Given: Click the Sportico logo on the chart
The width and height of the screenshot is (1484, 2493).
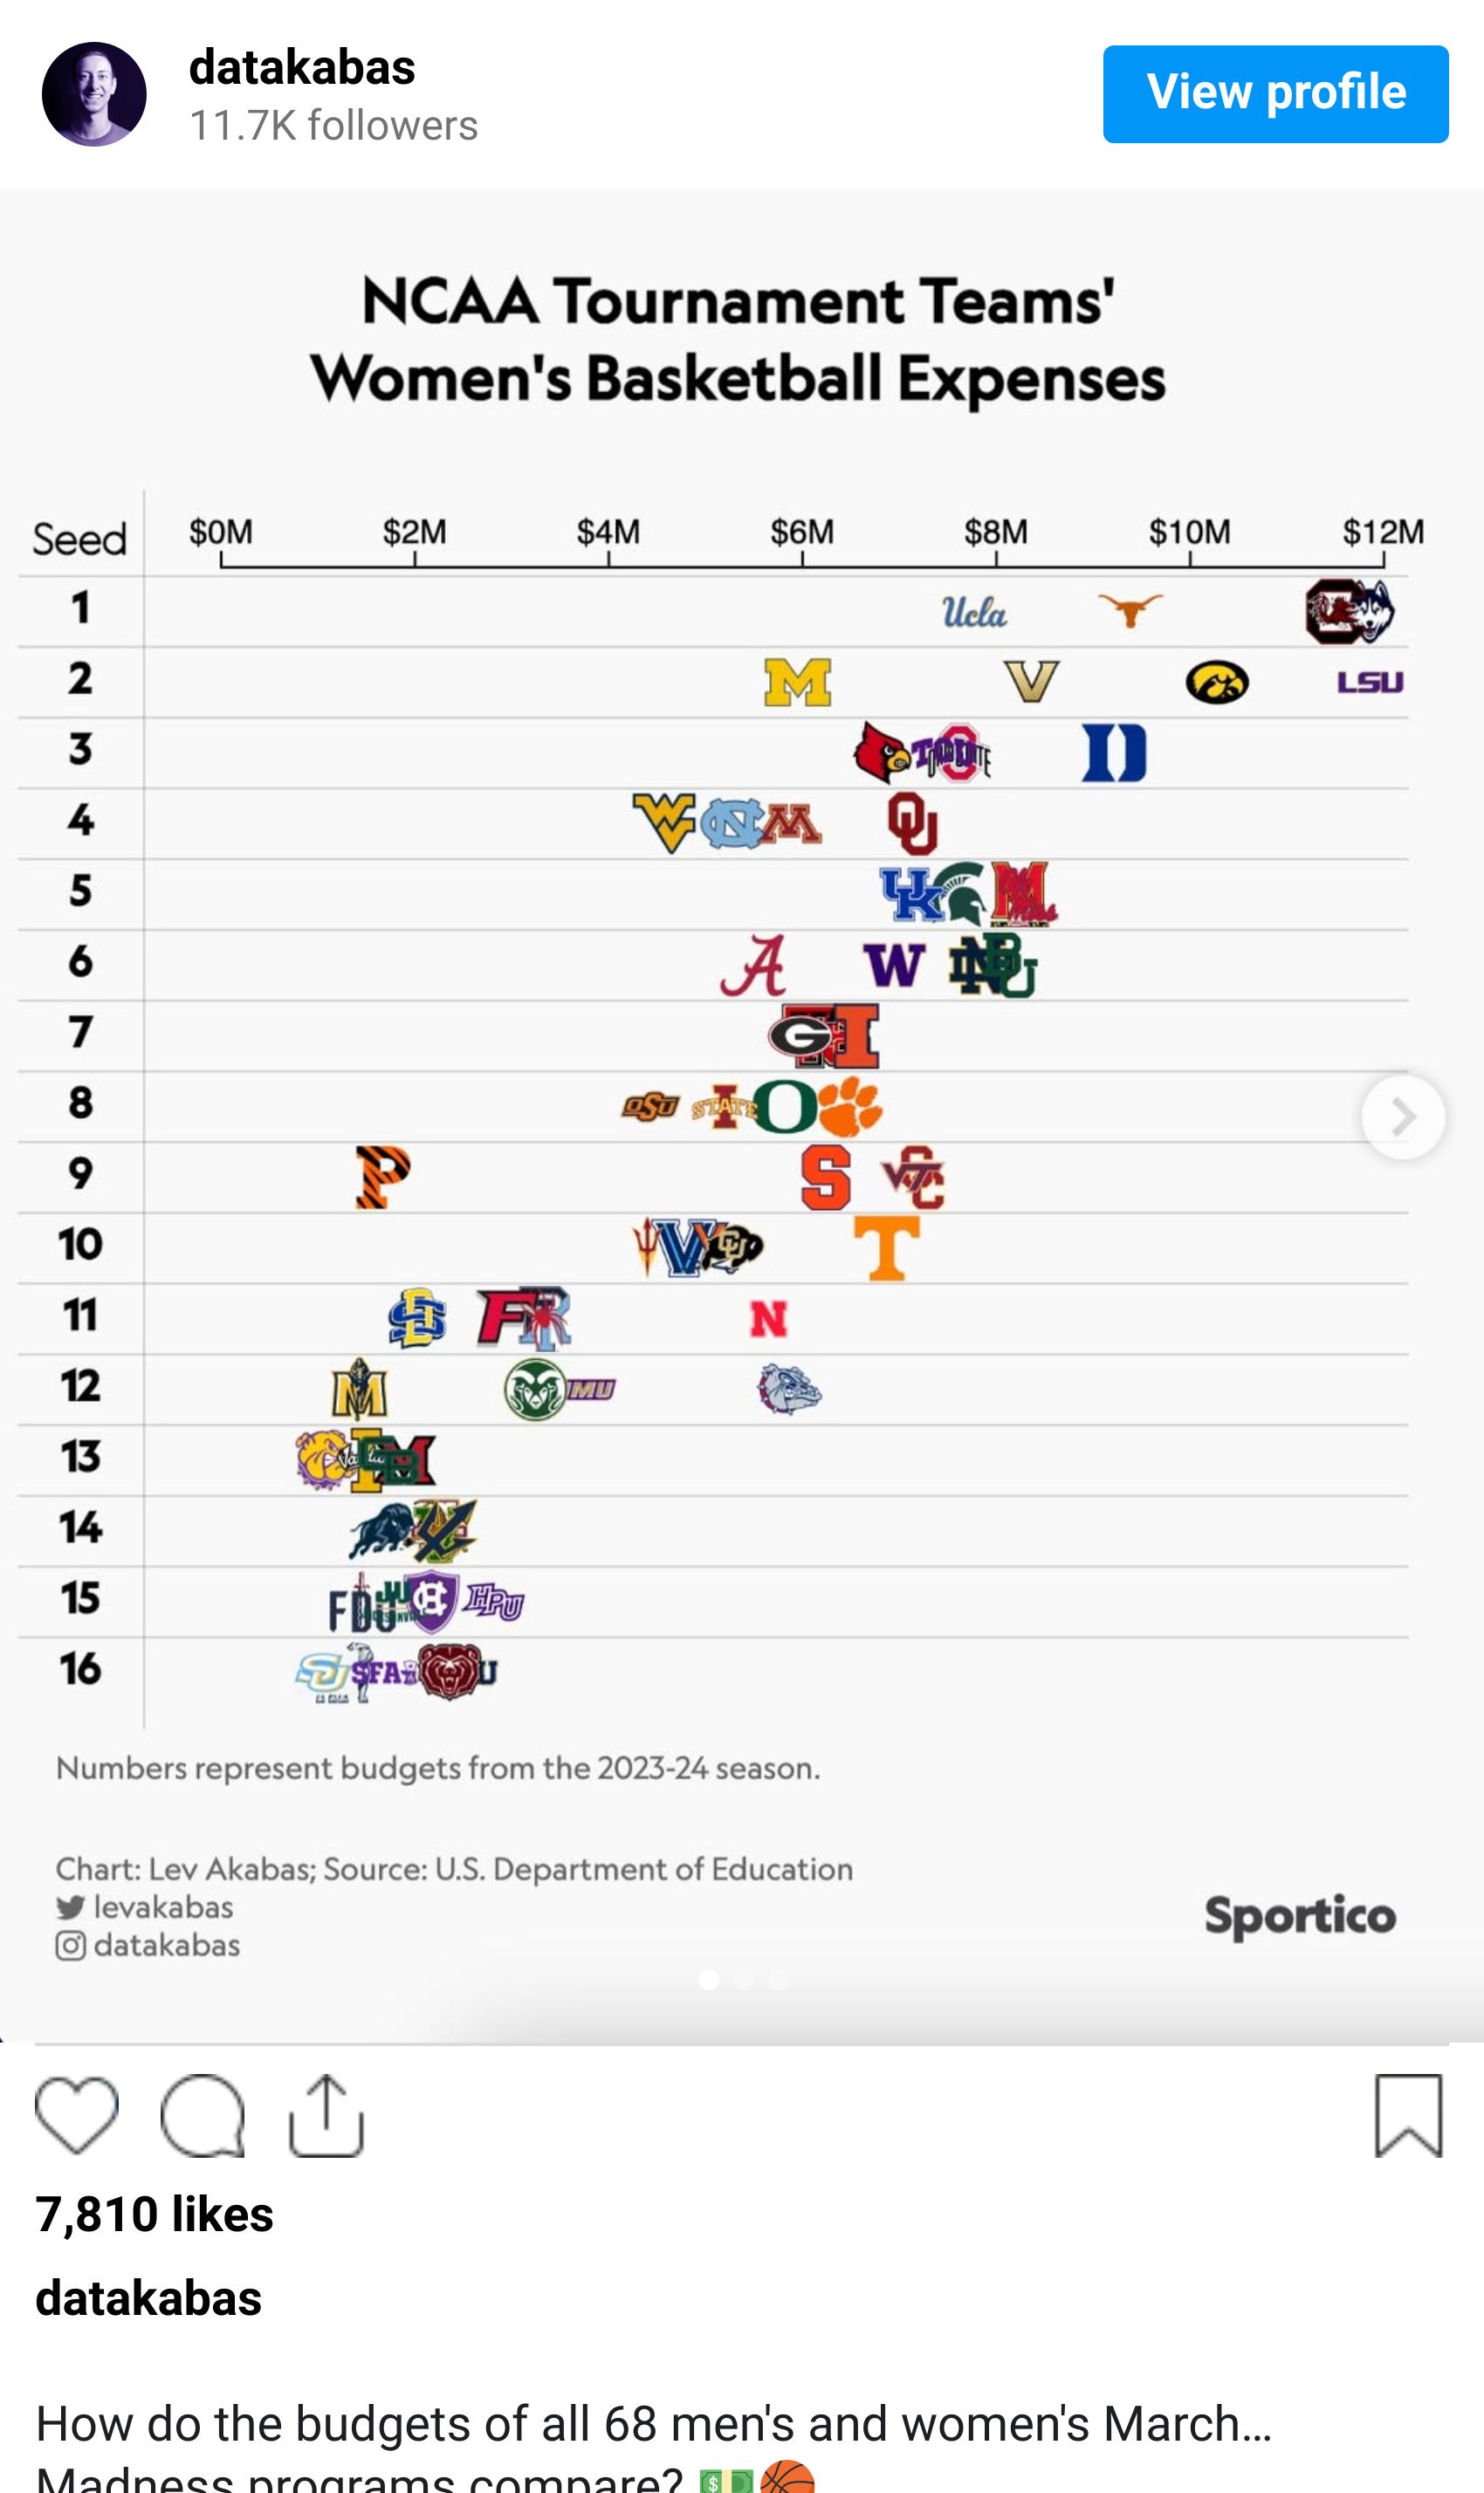Looking at the screenshot, I should 1299,1916.
